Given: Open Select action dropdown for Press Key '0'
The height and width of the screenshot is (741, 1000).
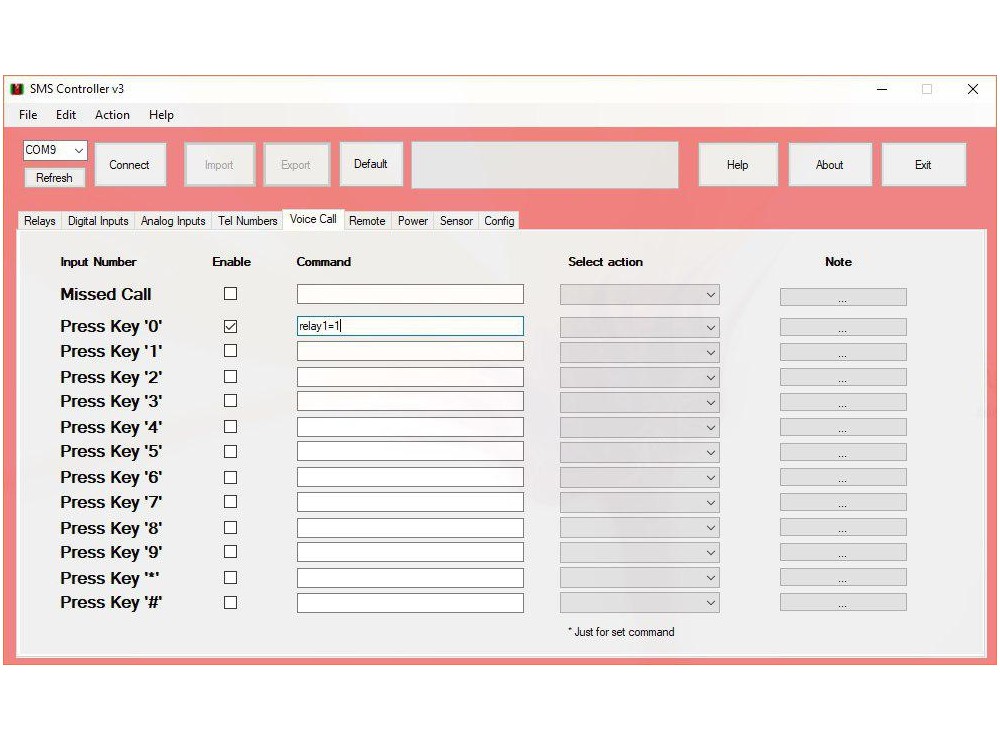Looking at the screenshot, I should (639, 328).
